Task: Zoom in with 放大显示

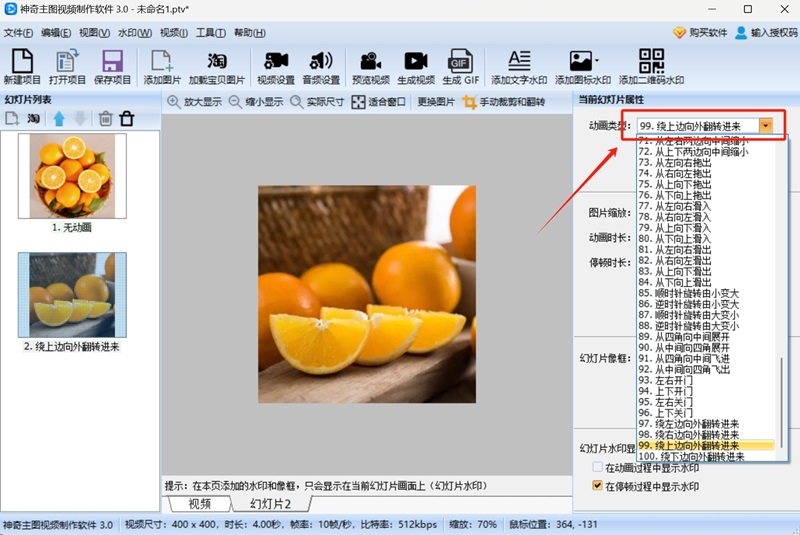Action: click(x=194, y=101)
